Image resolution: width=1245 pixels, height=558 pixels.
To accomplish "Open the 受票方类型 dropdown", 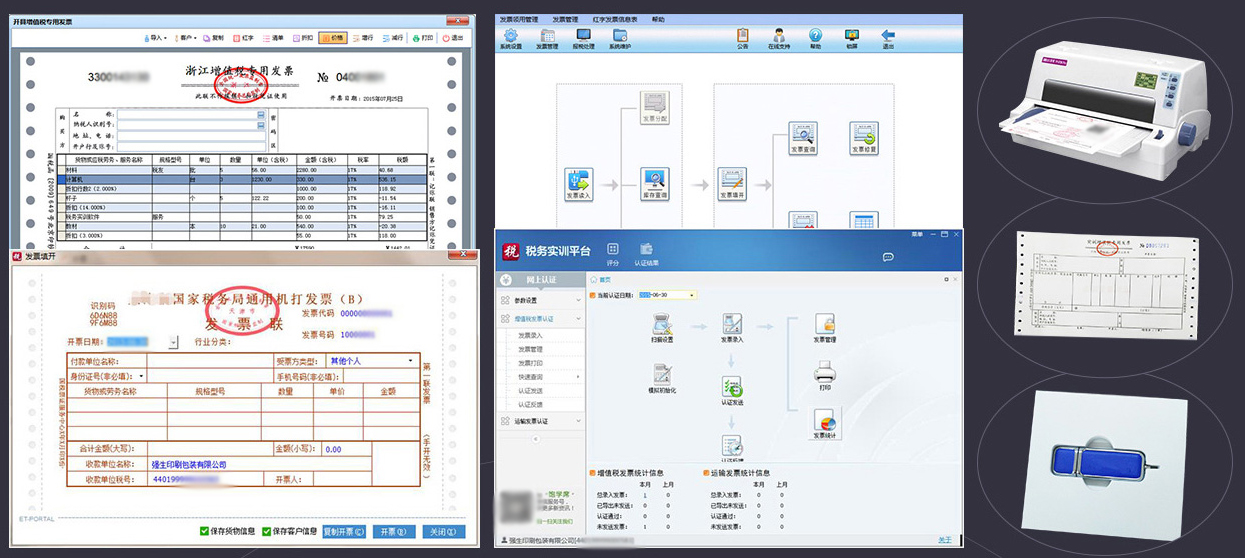I will (410, 360).
